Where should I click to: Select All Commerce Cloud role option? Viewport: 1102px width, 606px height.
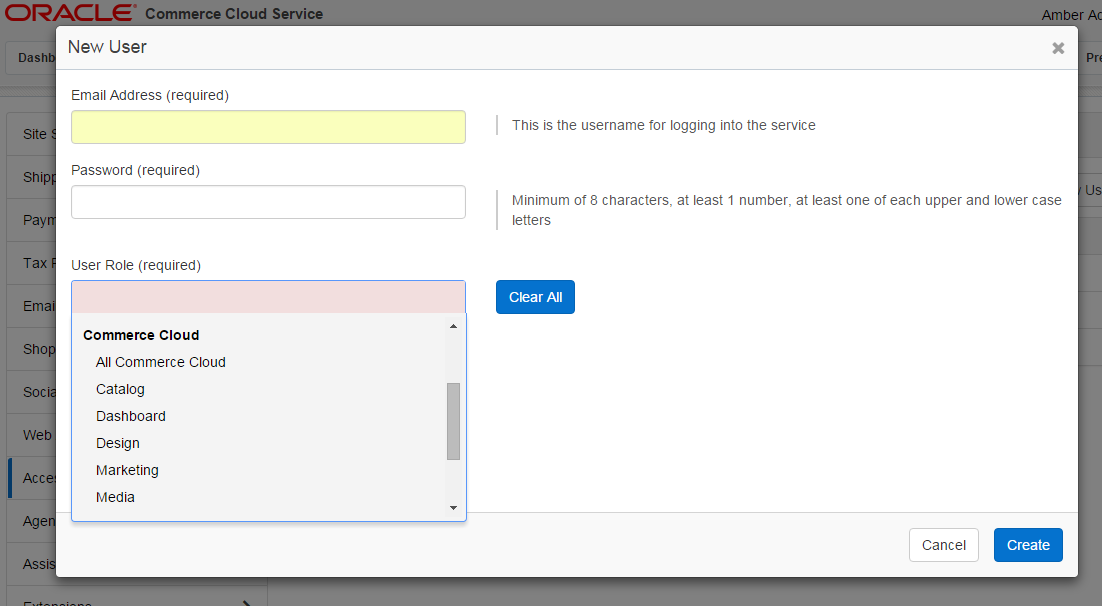pos(161,362)
